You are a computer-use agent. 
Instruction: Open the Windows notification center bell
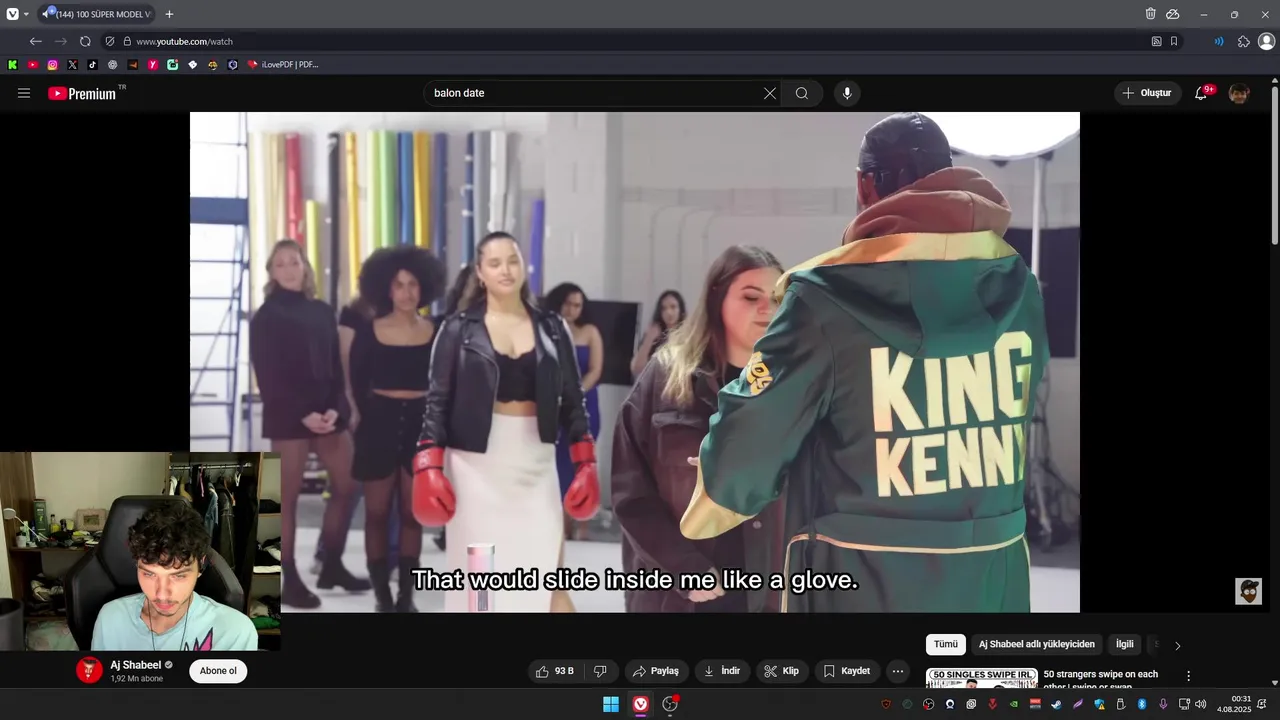(x=1262, y=704)
